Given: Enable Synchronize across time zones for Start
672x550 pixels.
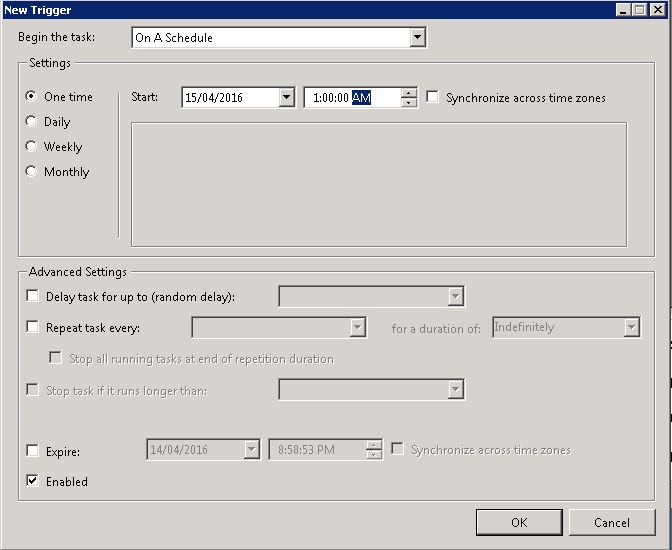Looking at the screenshot, I should [432, 97].
